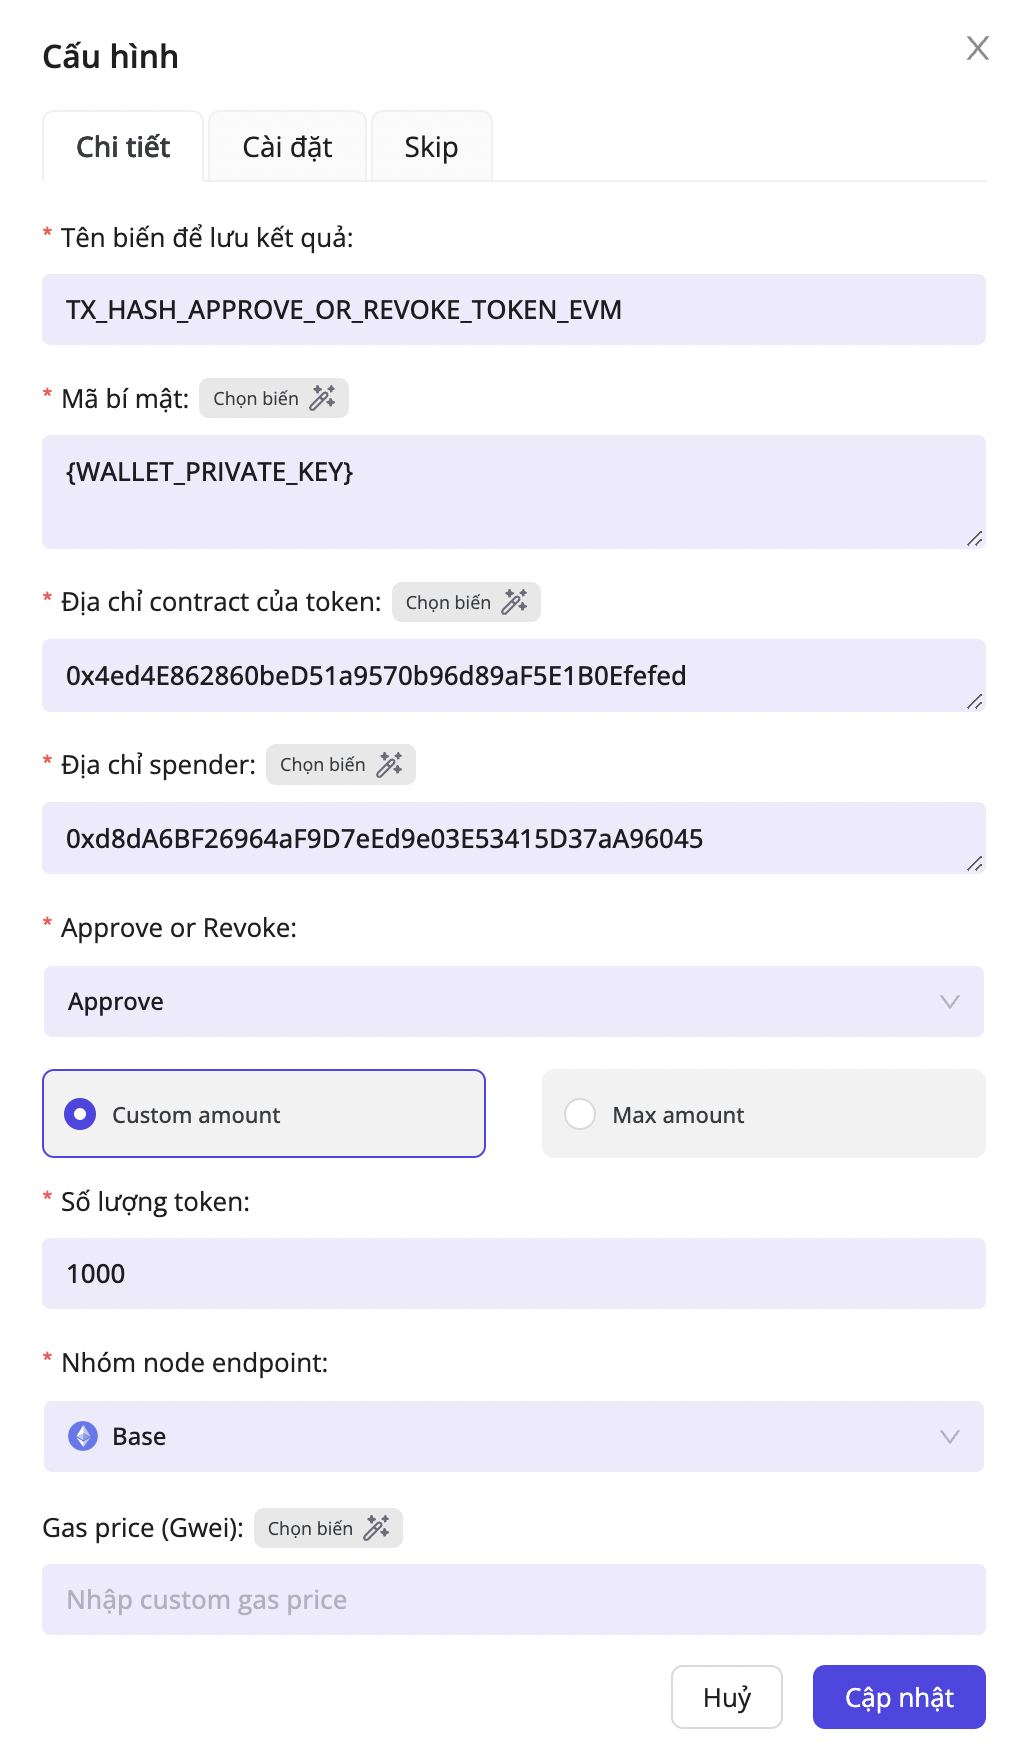1020x1754 pixels.
Task: Click the Base network Ethereum icon
Action: 83,1437
